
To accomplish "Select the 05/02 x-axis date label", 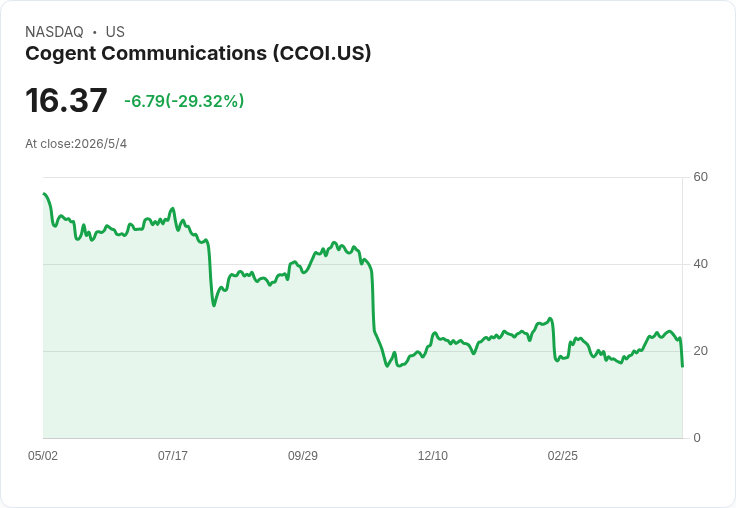I will coord(43,456).
